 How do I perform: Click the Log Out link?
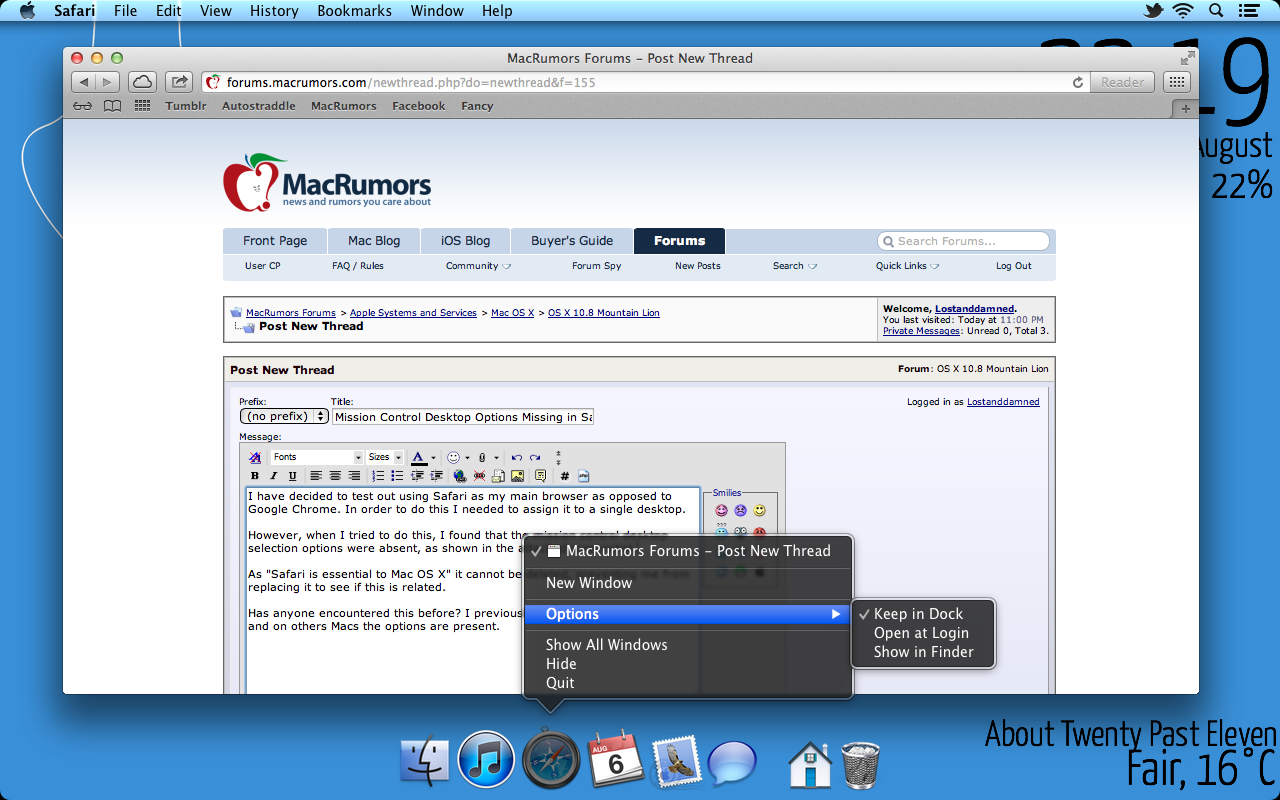tap(1014, 266)
